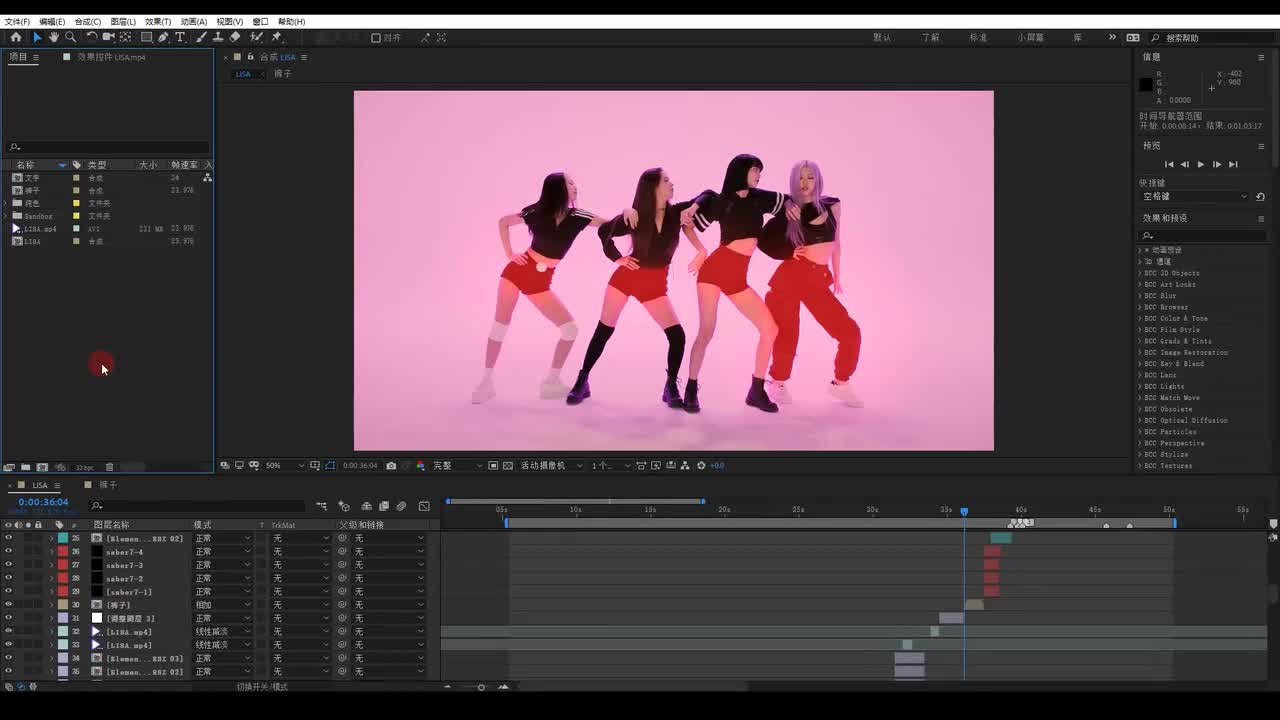Open TrkMat dropdown for saber7-3
Viewport: 1280px width, 720px height.
pyautogui.click(x=301, y=565)
